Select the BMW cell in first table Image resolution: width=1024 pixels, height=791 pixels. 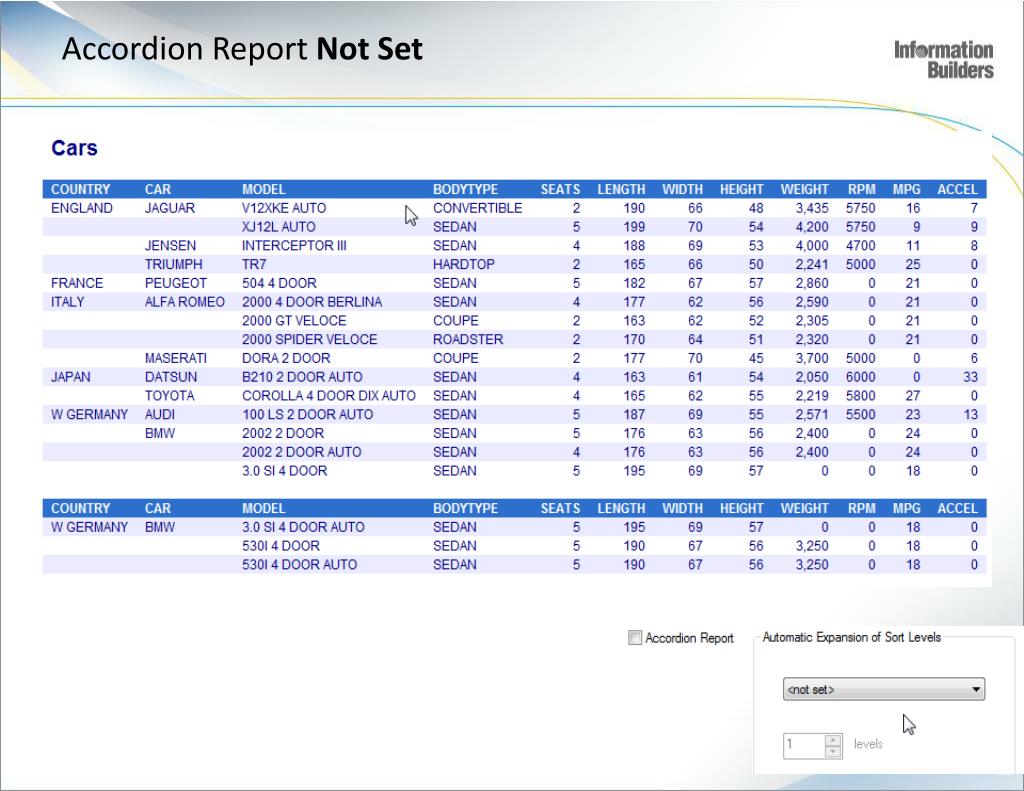(160, 434)
